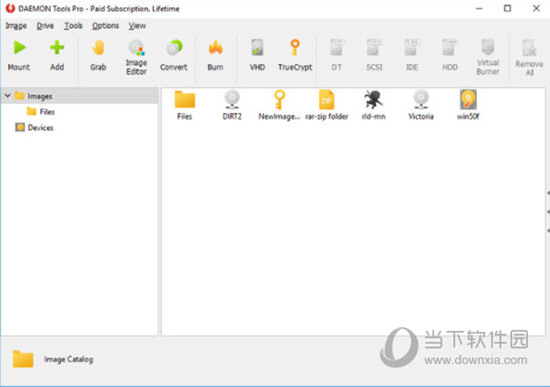Image resolution: width=550 pixels, height=387 pixels.
Task: Click the DAEMON Tools title bar logo
Action: tap(10, 8)
